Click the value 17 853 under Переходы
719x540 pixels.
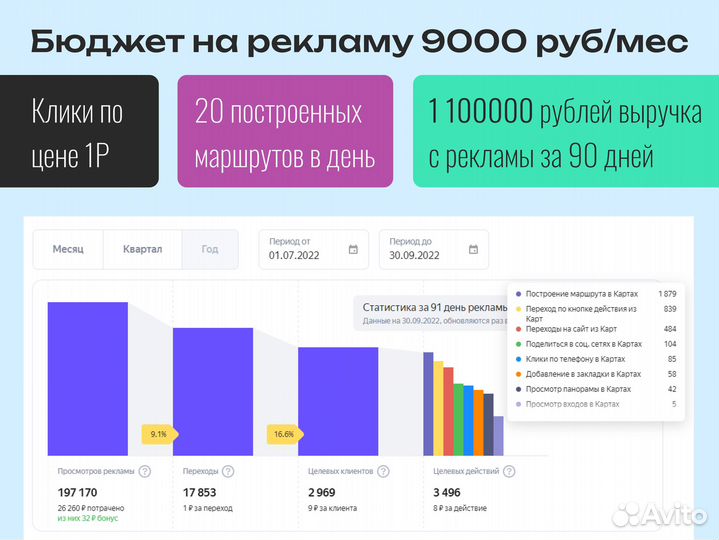(x=199, y=493)
